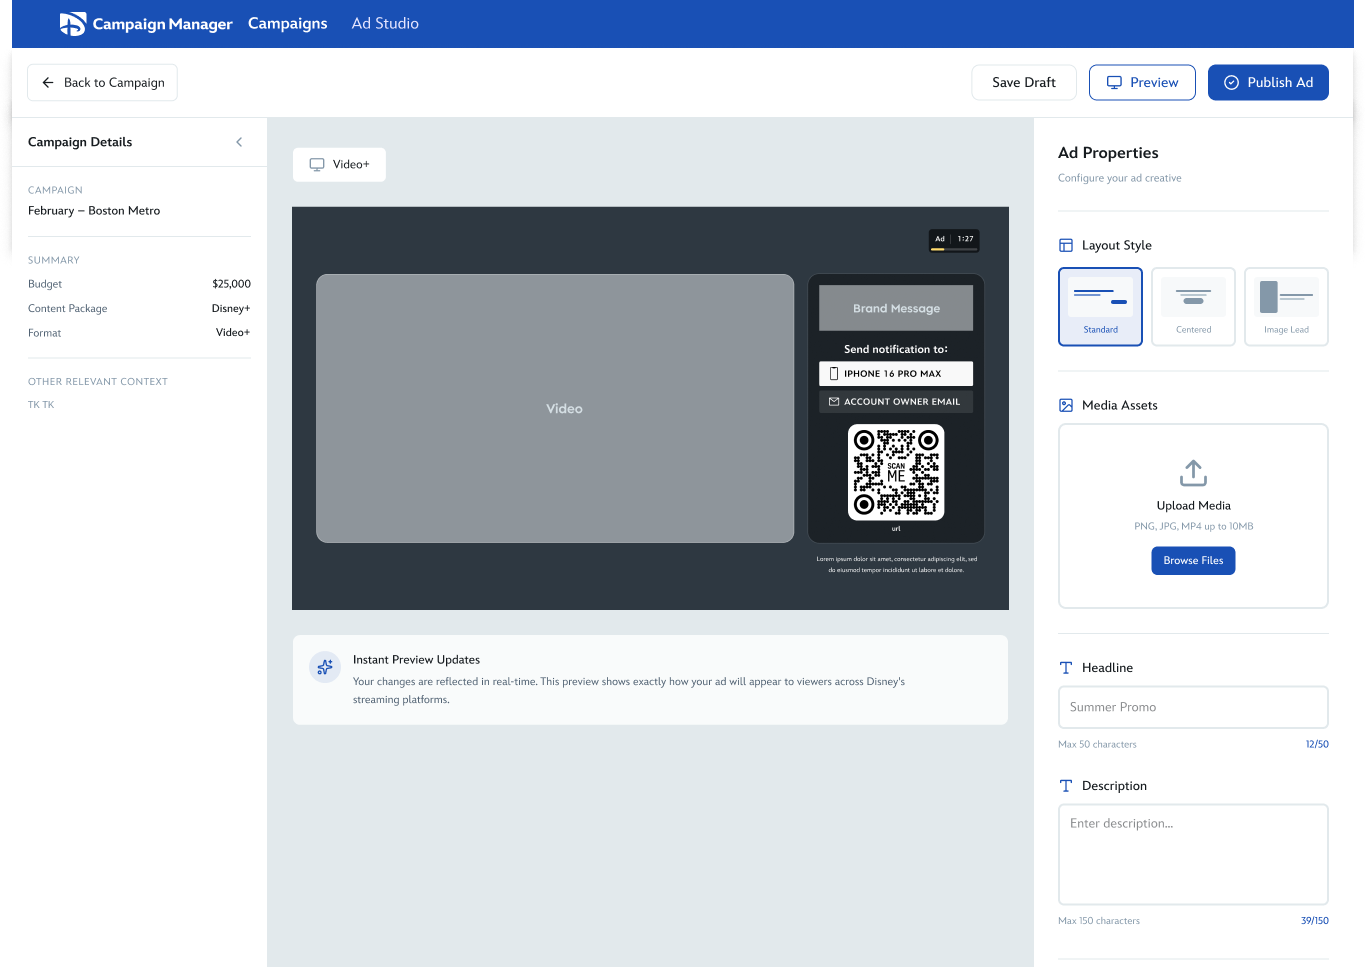Click the monitor icon in the Video+ button

(317, 164)
